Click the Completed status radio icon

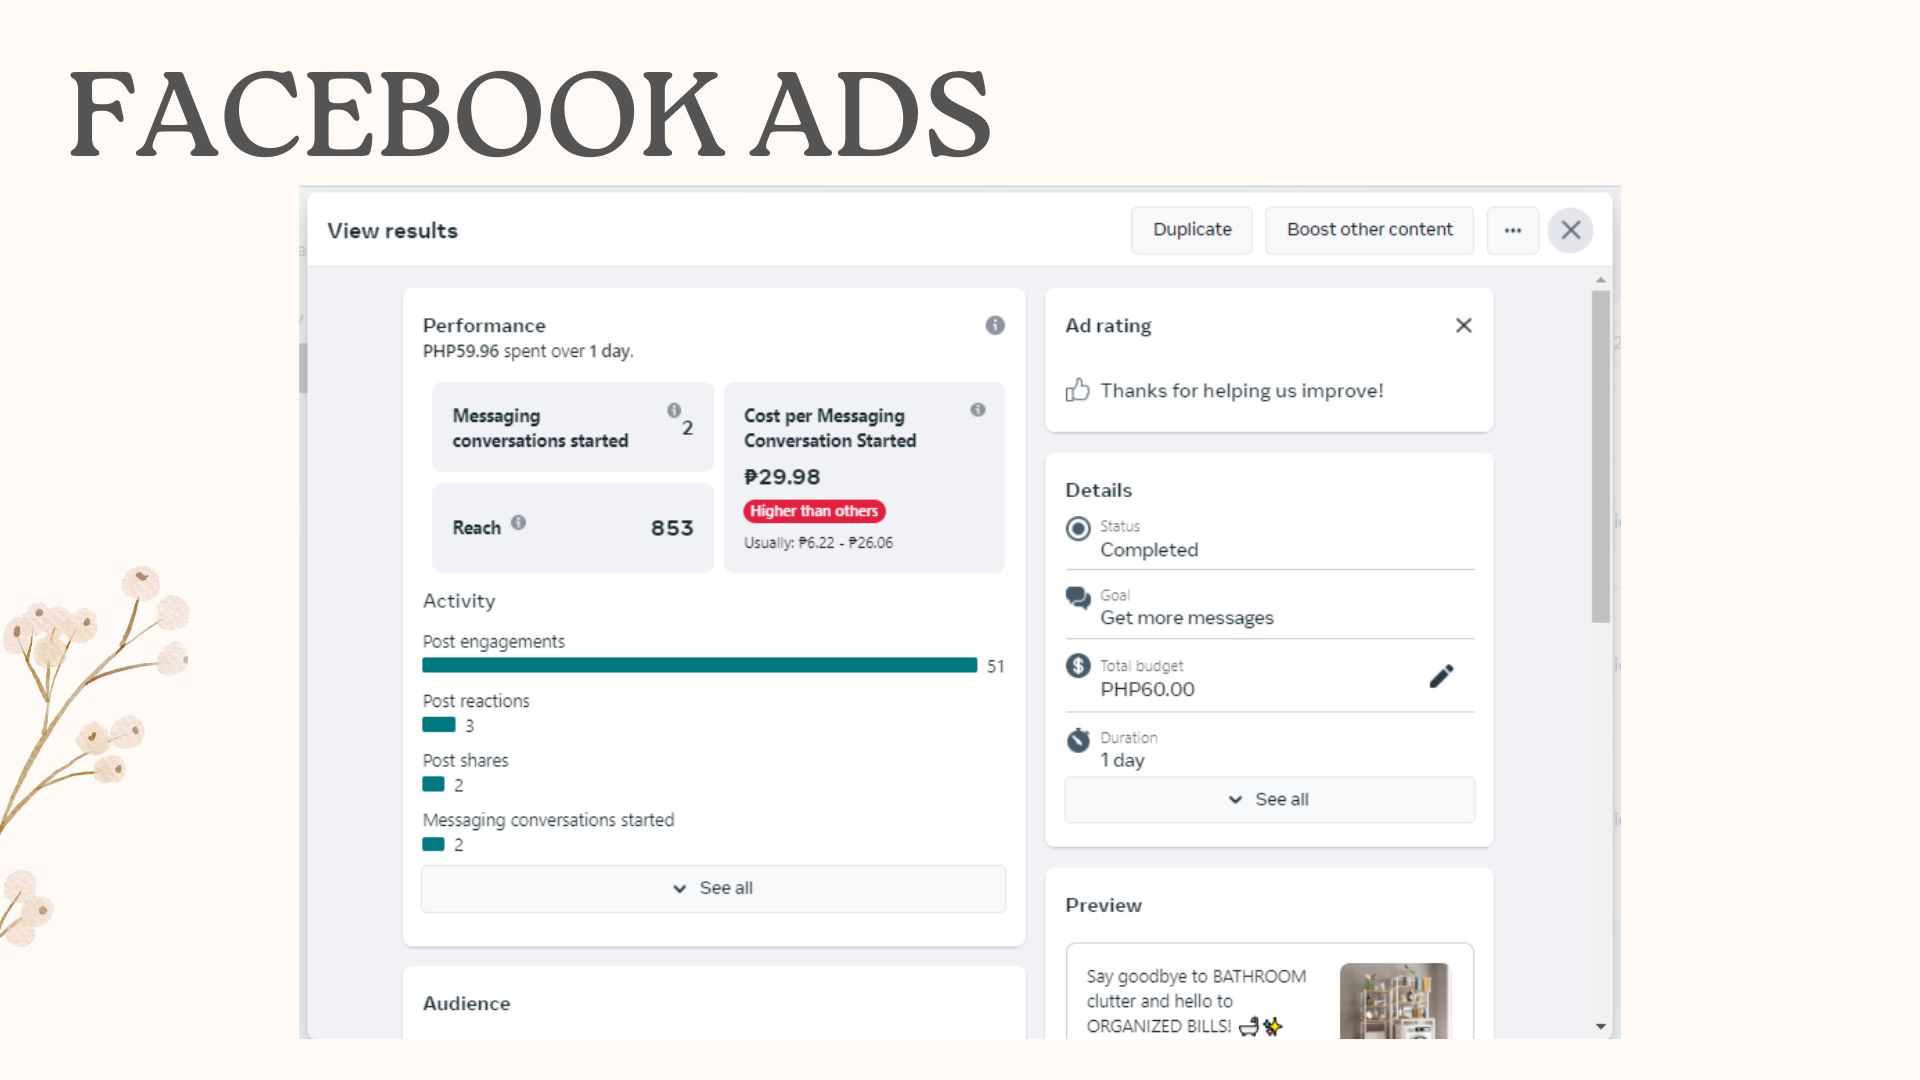(1078, 528)
